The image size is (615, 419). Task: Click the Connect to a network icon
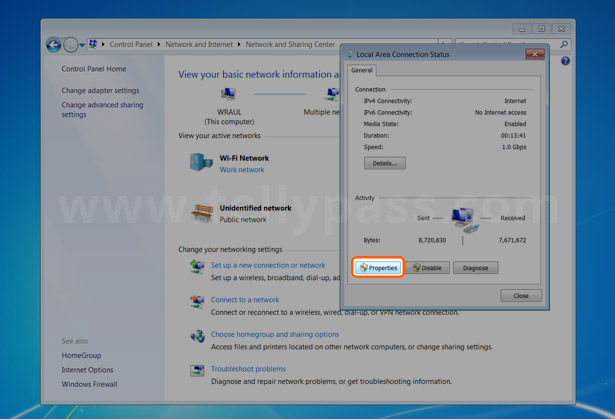click(x=197, y=302)
